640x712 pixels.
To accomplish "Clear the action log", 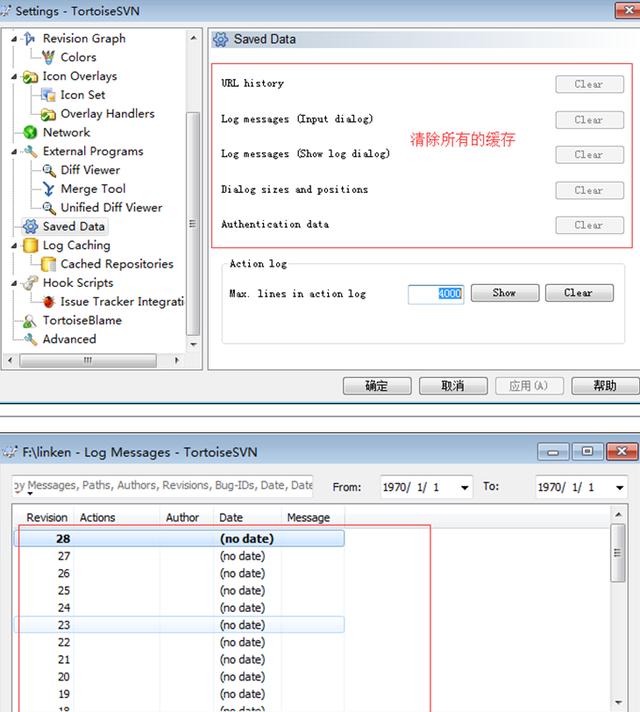I will [x=579, y=293].
